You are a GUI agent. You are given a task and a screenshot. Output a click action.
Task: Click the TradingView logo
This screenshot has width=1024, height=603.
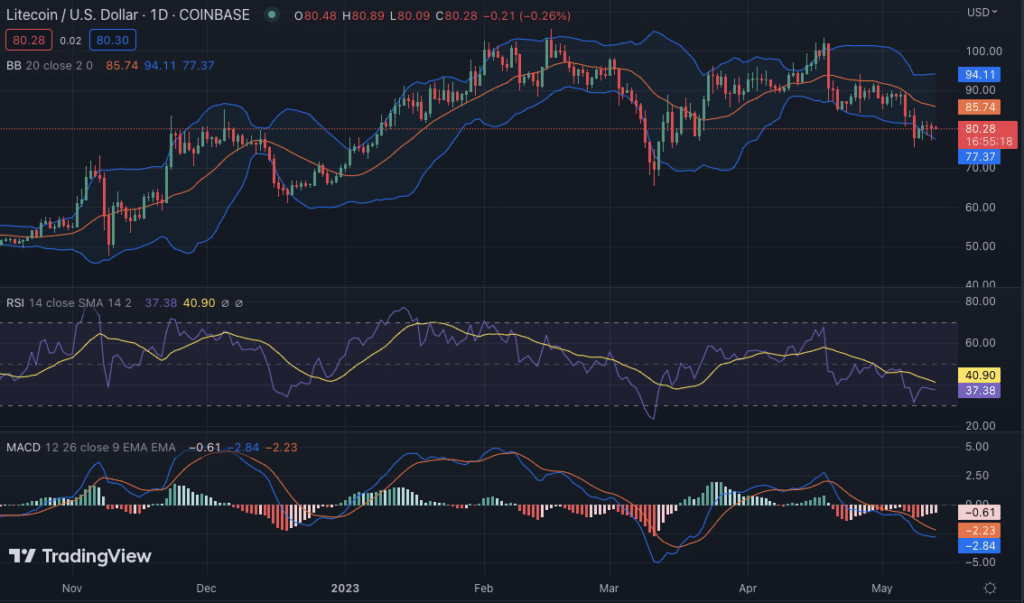point(80,556)
